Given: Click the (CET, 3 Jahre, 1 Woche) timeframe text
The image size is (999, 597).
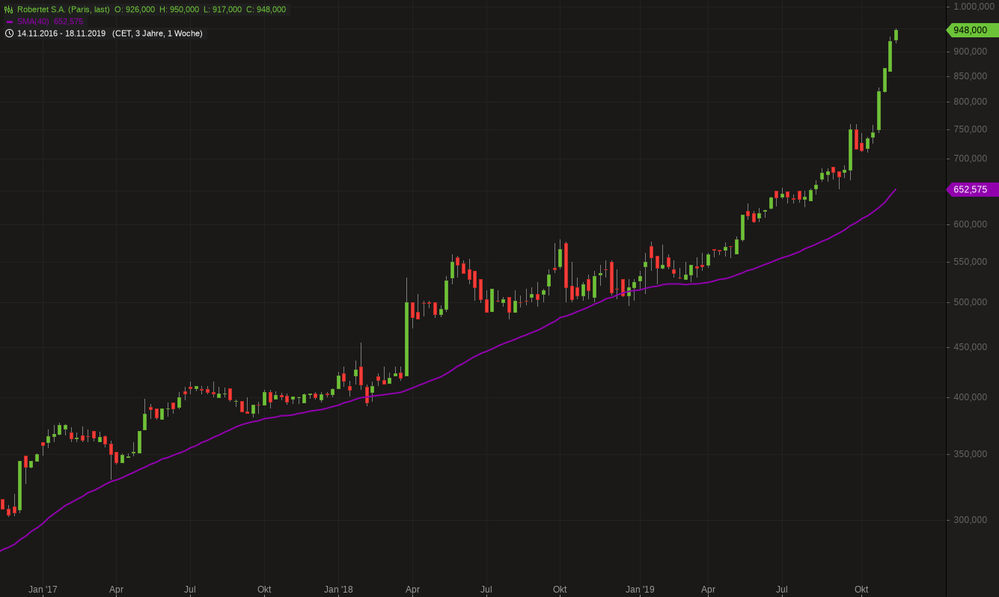Looking at the screenshot, I should (157, 33).
